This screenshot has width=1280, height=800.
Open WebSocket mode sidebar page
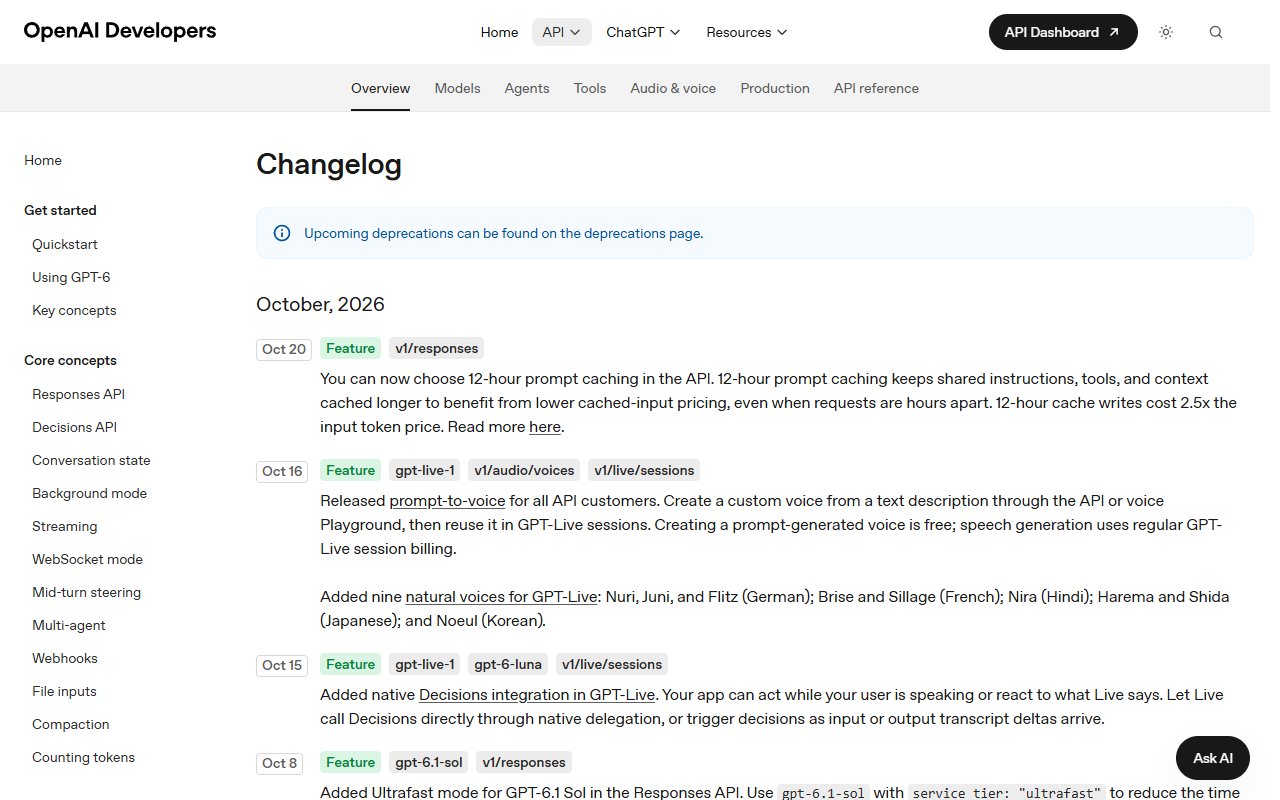(x=87, y=559)
